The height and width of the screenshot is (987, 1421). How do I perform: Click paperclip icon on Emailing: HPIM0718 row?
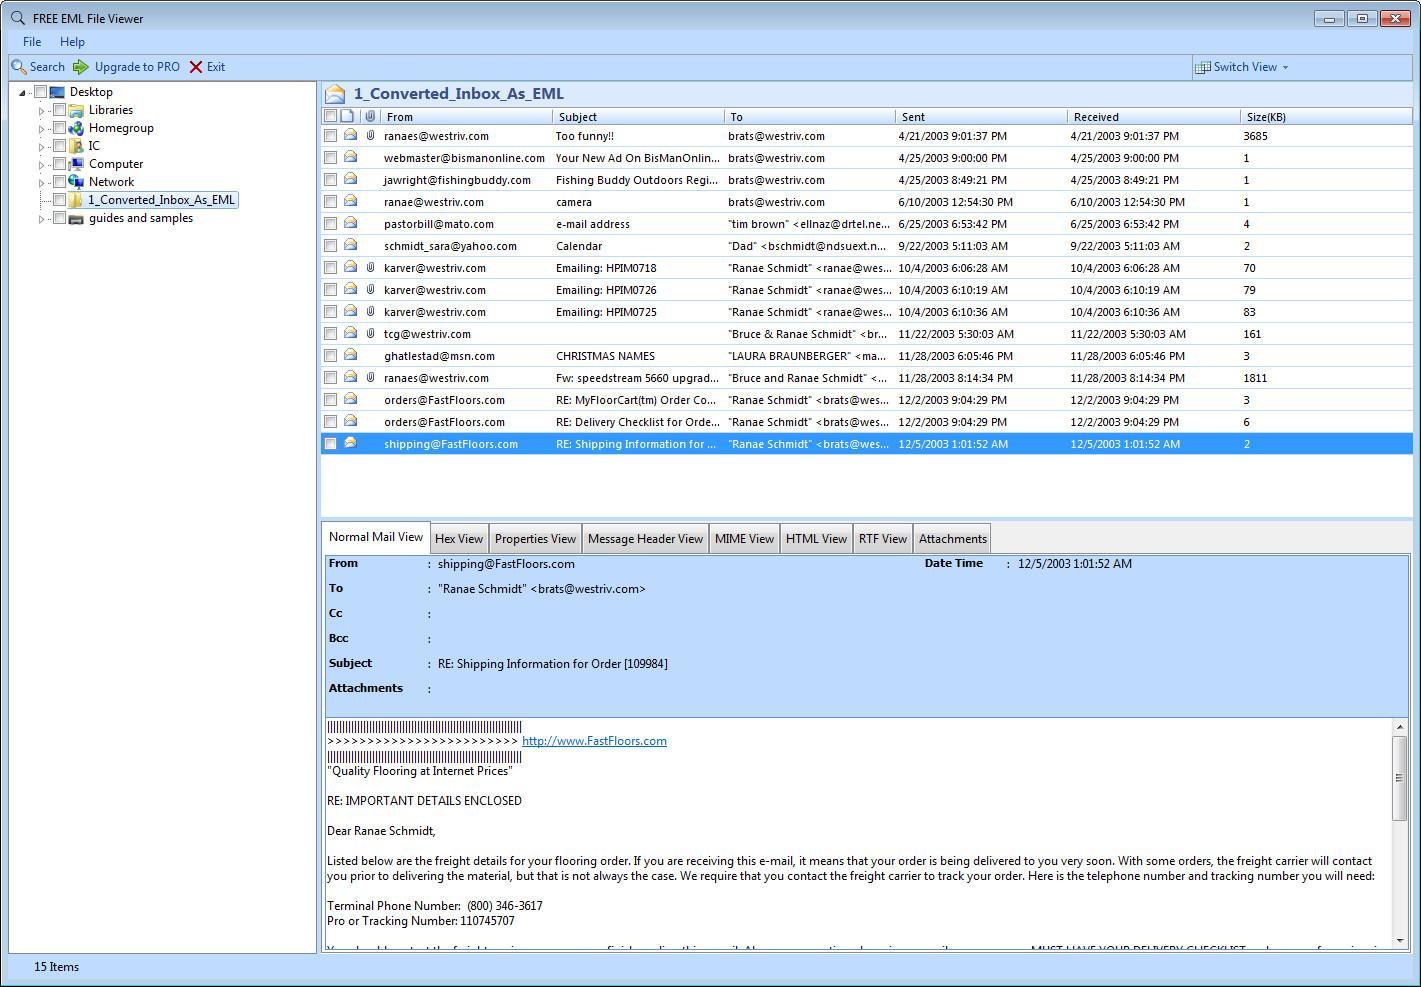coord(370,267)
